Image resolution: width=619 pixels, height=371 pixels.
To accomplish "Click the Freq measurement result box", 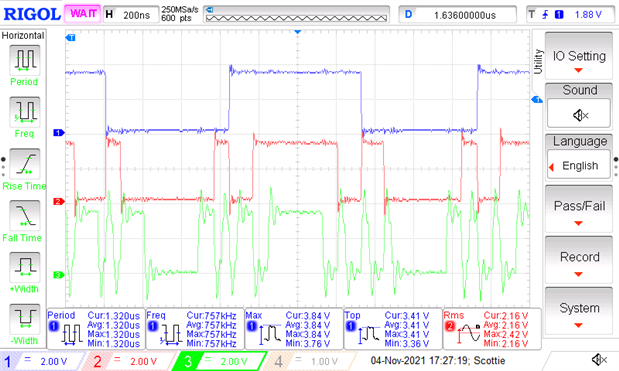I will coord(195,329).
